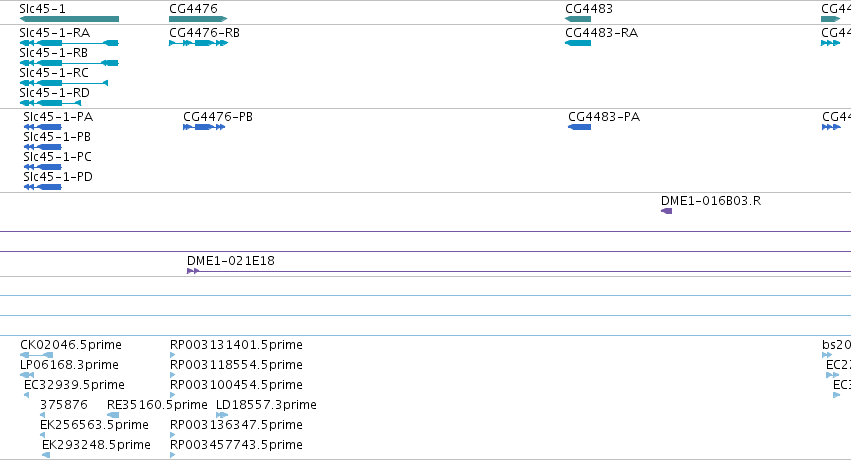Click the Slc45-1-RA transcript glyph
Screen dimensions: 851x460
[69, 43]
